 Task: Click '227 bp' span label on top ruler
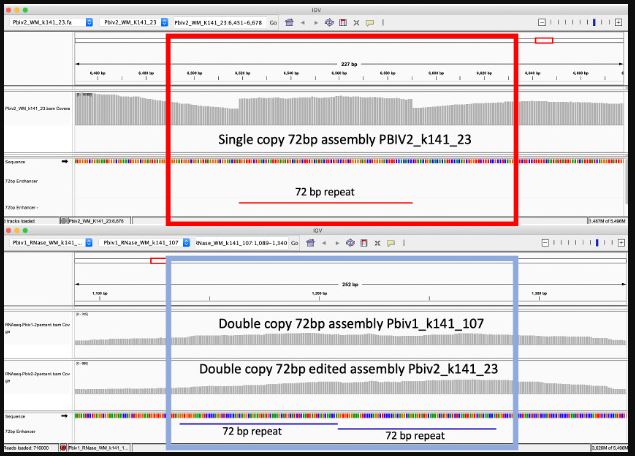coord(349,64)
